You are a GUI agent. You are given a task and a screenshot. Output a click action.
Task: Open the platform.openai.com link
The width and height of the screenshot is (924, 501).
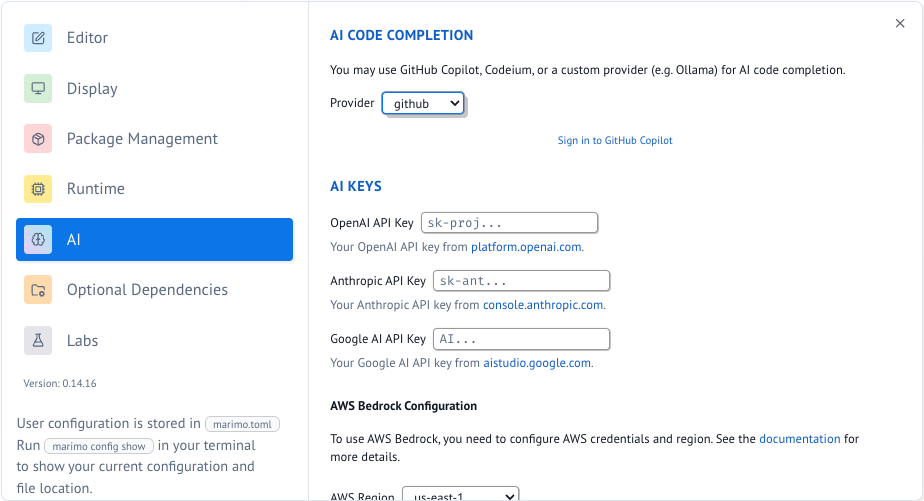coord(526,247)
